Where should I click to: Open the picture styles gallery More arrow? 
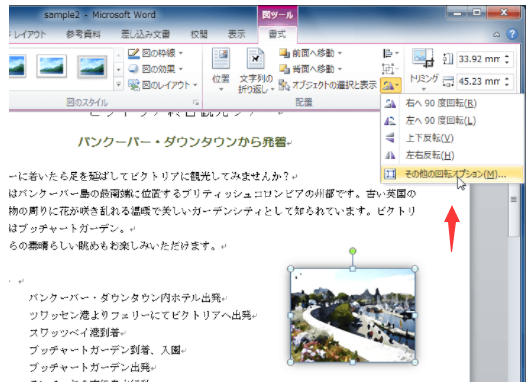118,85
